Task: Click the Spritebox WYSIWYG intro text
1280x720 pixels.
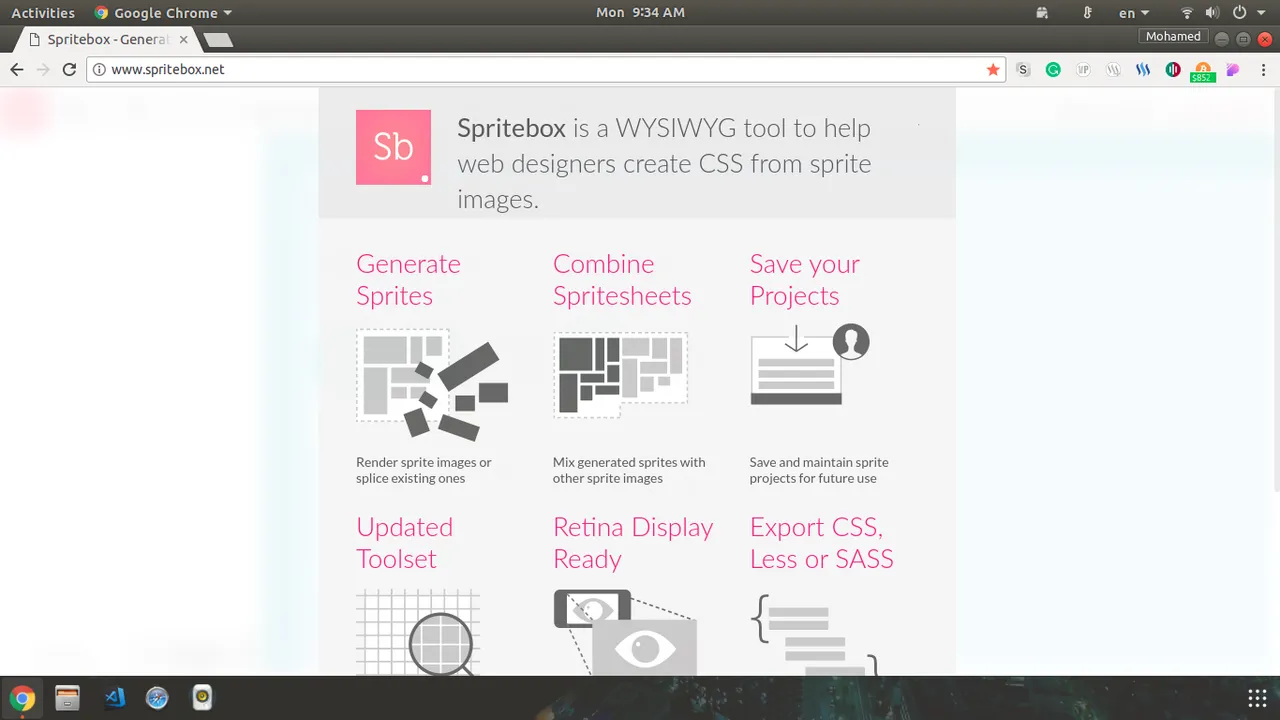Action: click(x=664, y=163)
